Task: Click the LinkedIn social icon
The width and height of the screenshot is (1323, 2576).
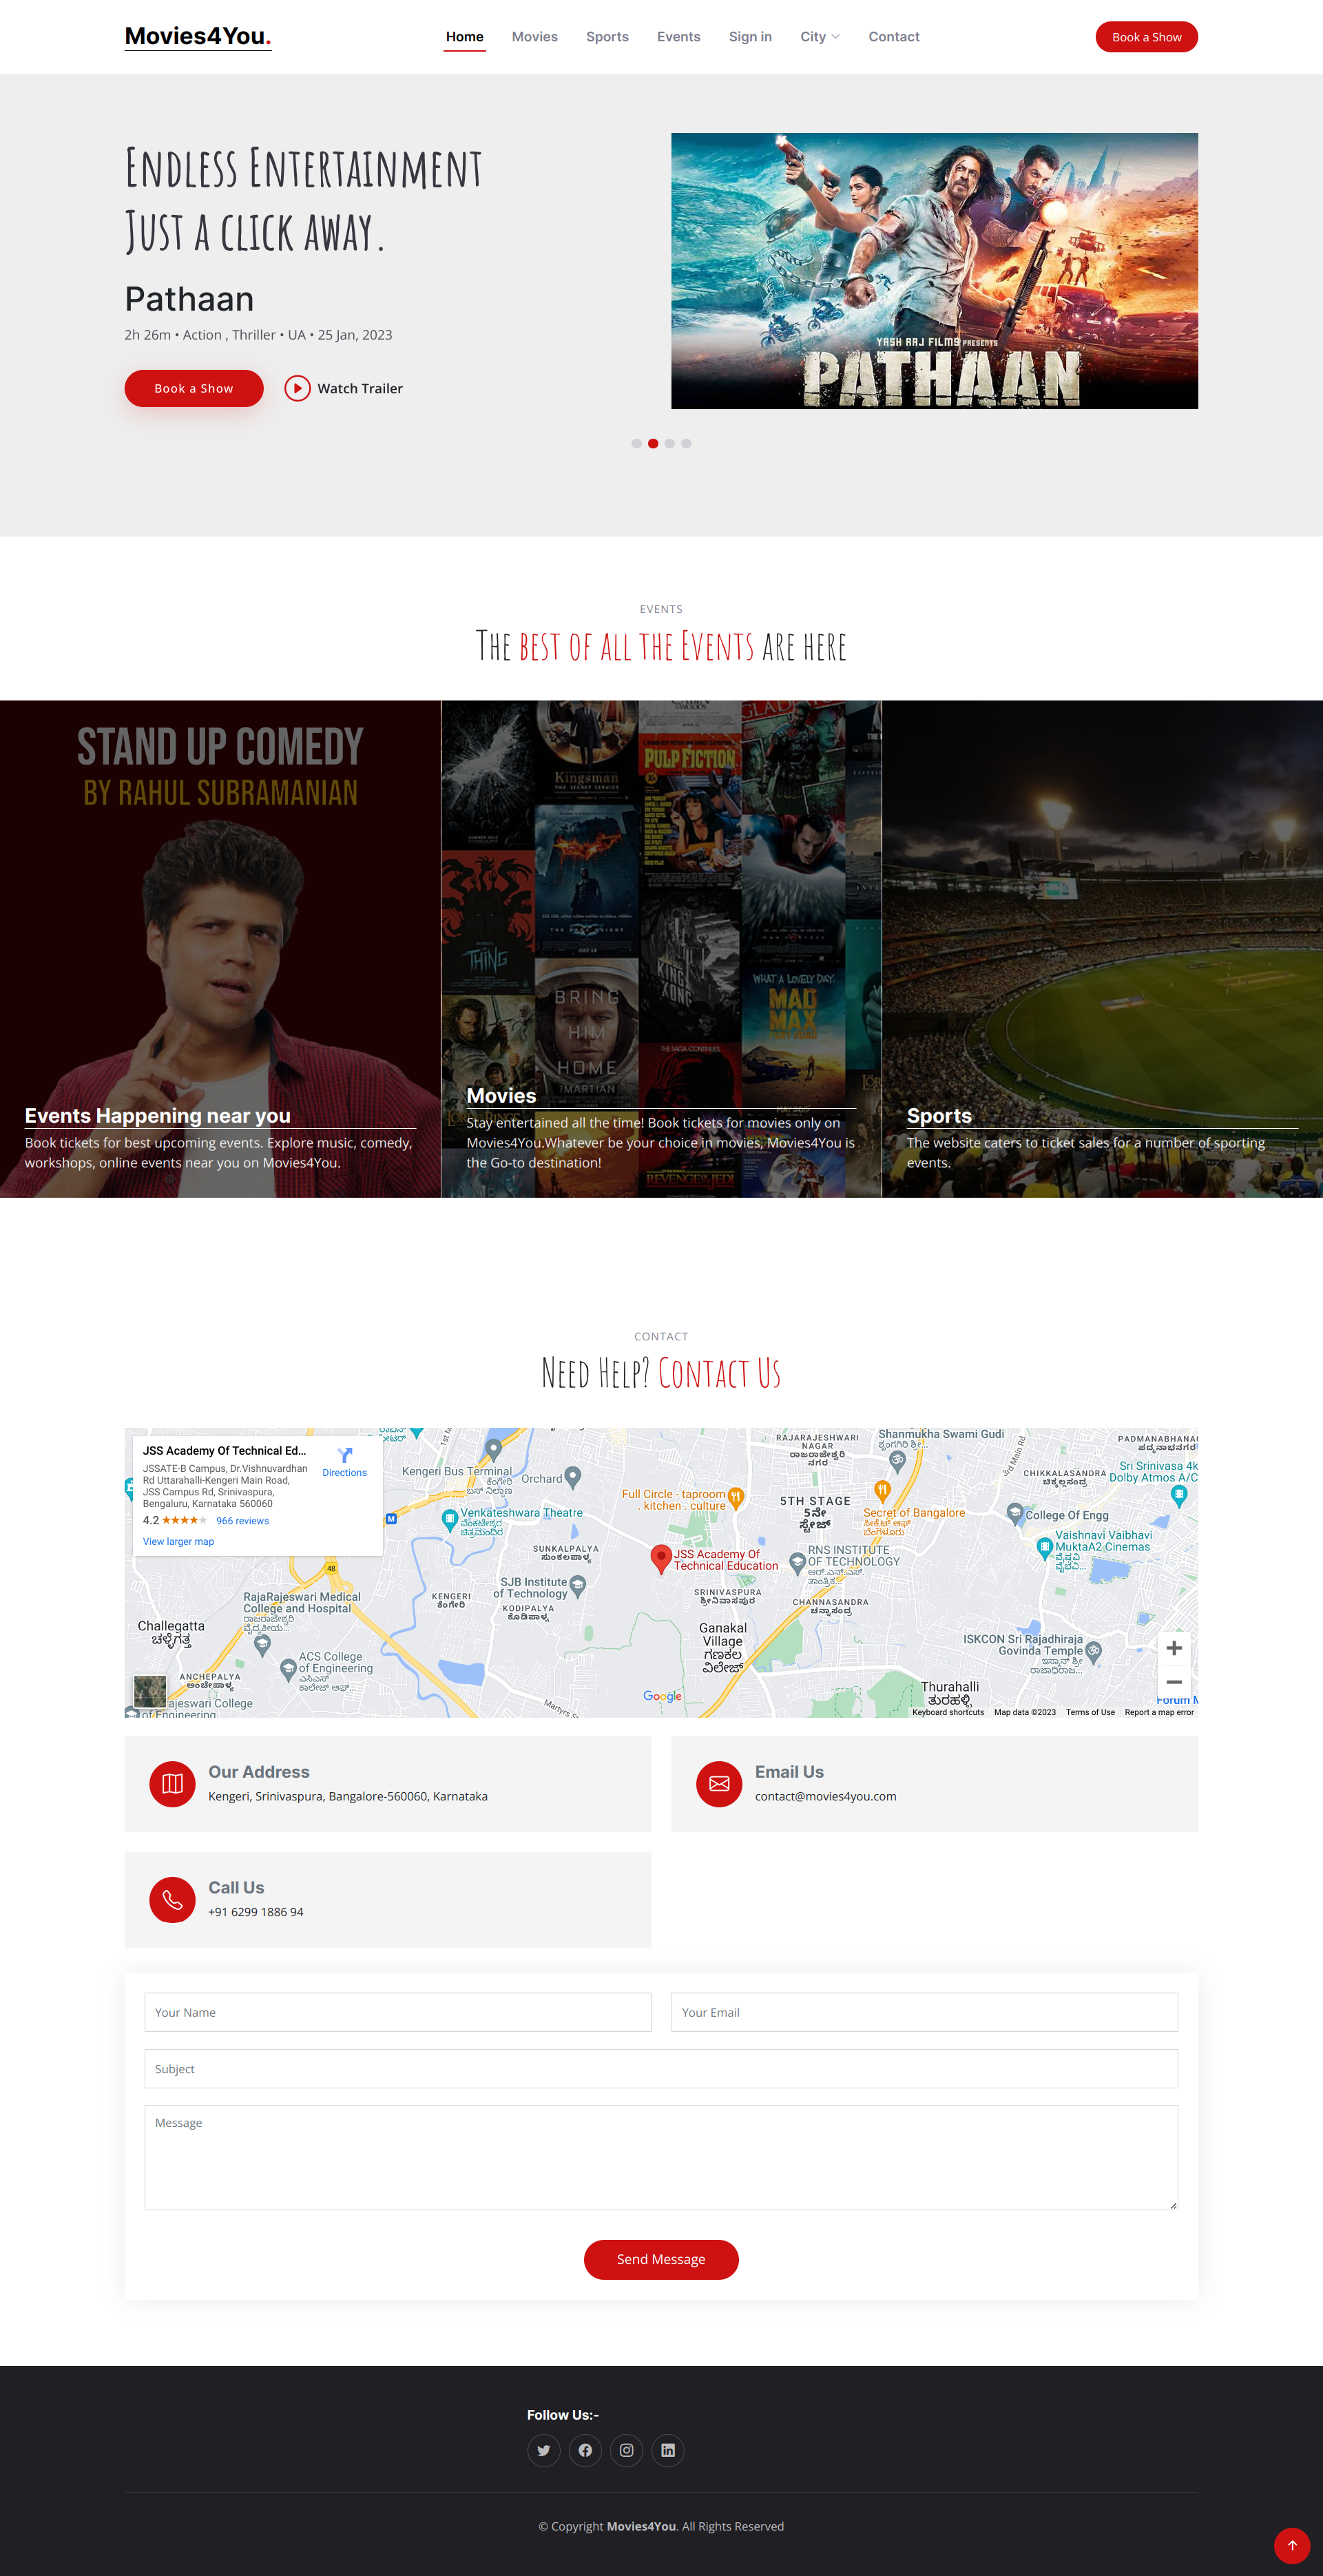Action: (x=668, y=2450)
